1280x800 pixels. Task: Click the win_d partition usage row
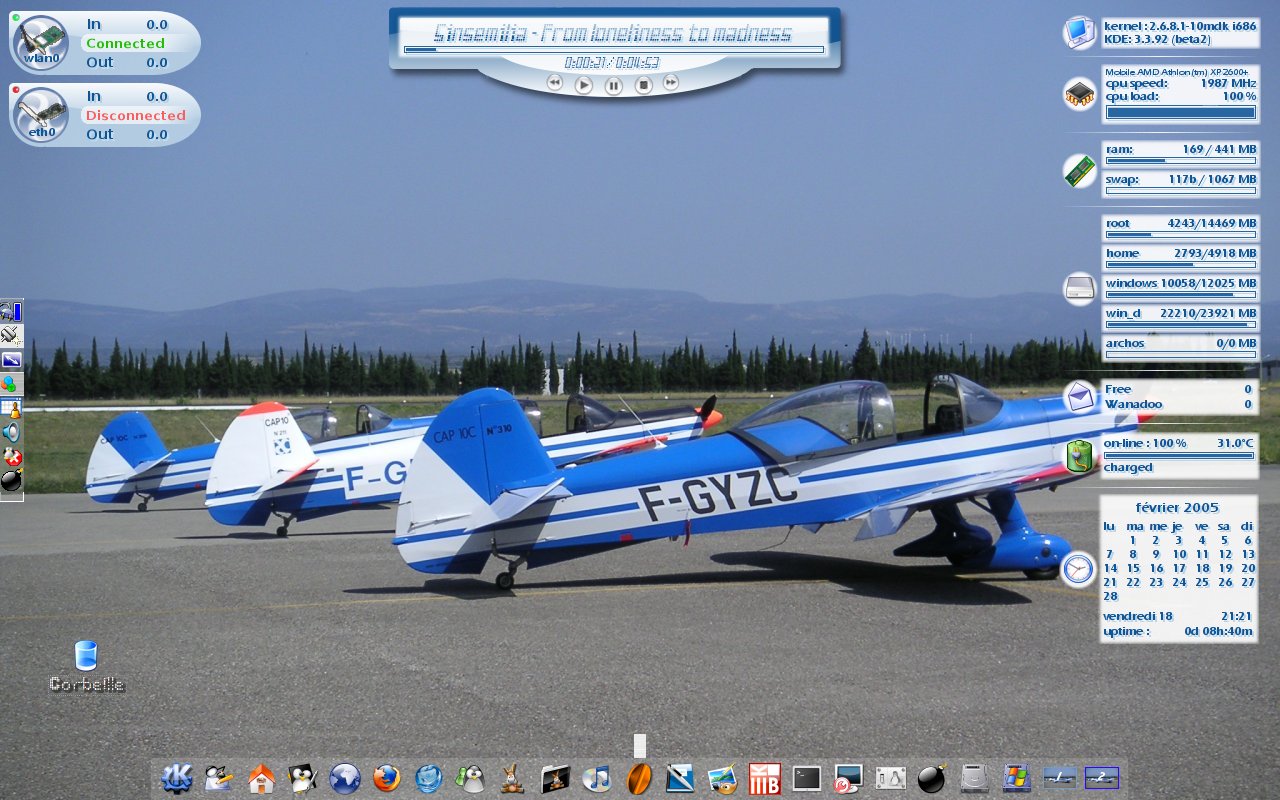pos(1180,317)
